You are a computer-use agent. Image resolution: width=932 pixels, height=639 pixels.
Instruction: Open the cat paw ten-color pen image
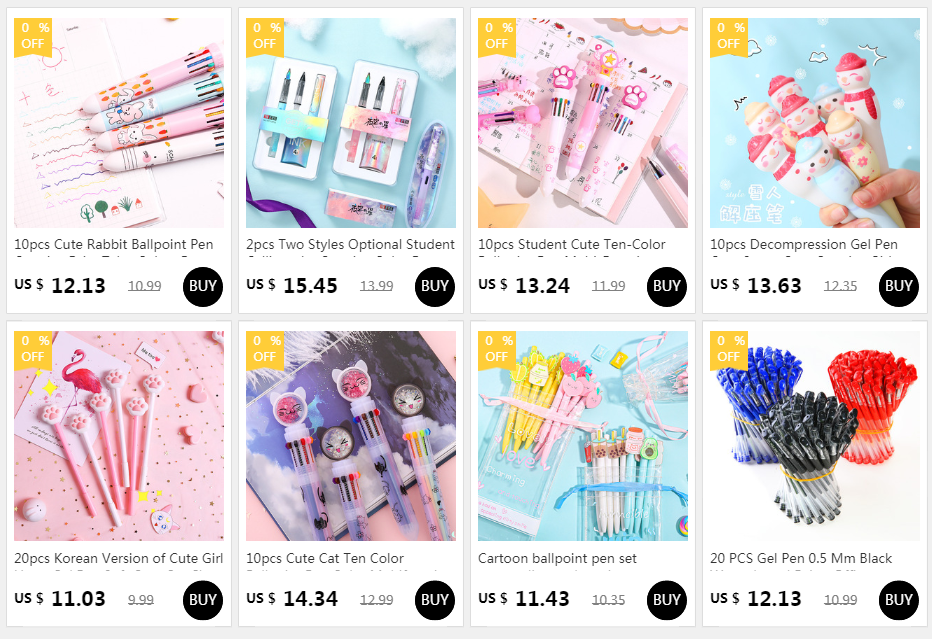pos(582,122)
